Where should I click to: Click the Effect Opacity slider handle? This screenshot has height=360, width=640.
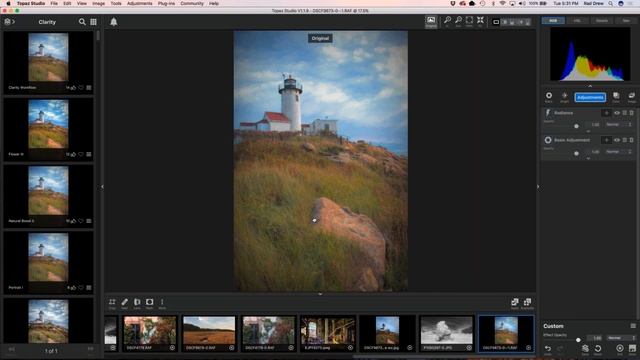(578, 340)
